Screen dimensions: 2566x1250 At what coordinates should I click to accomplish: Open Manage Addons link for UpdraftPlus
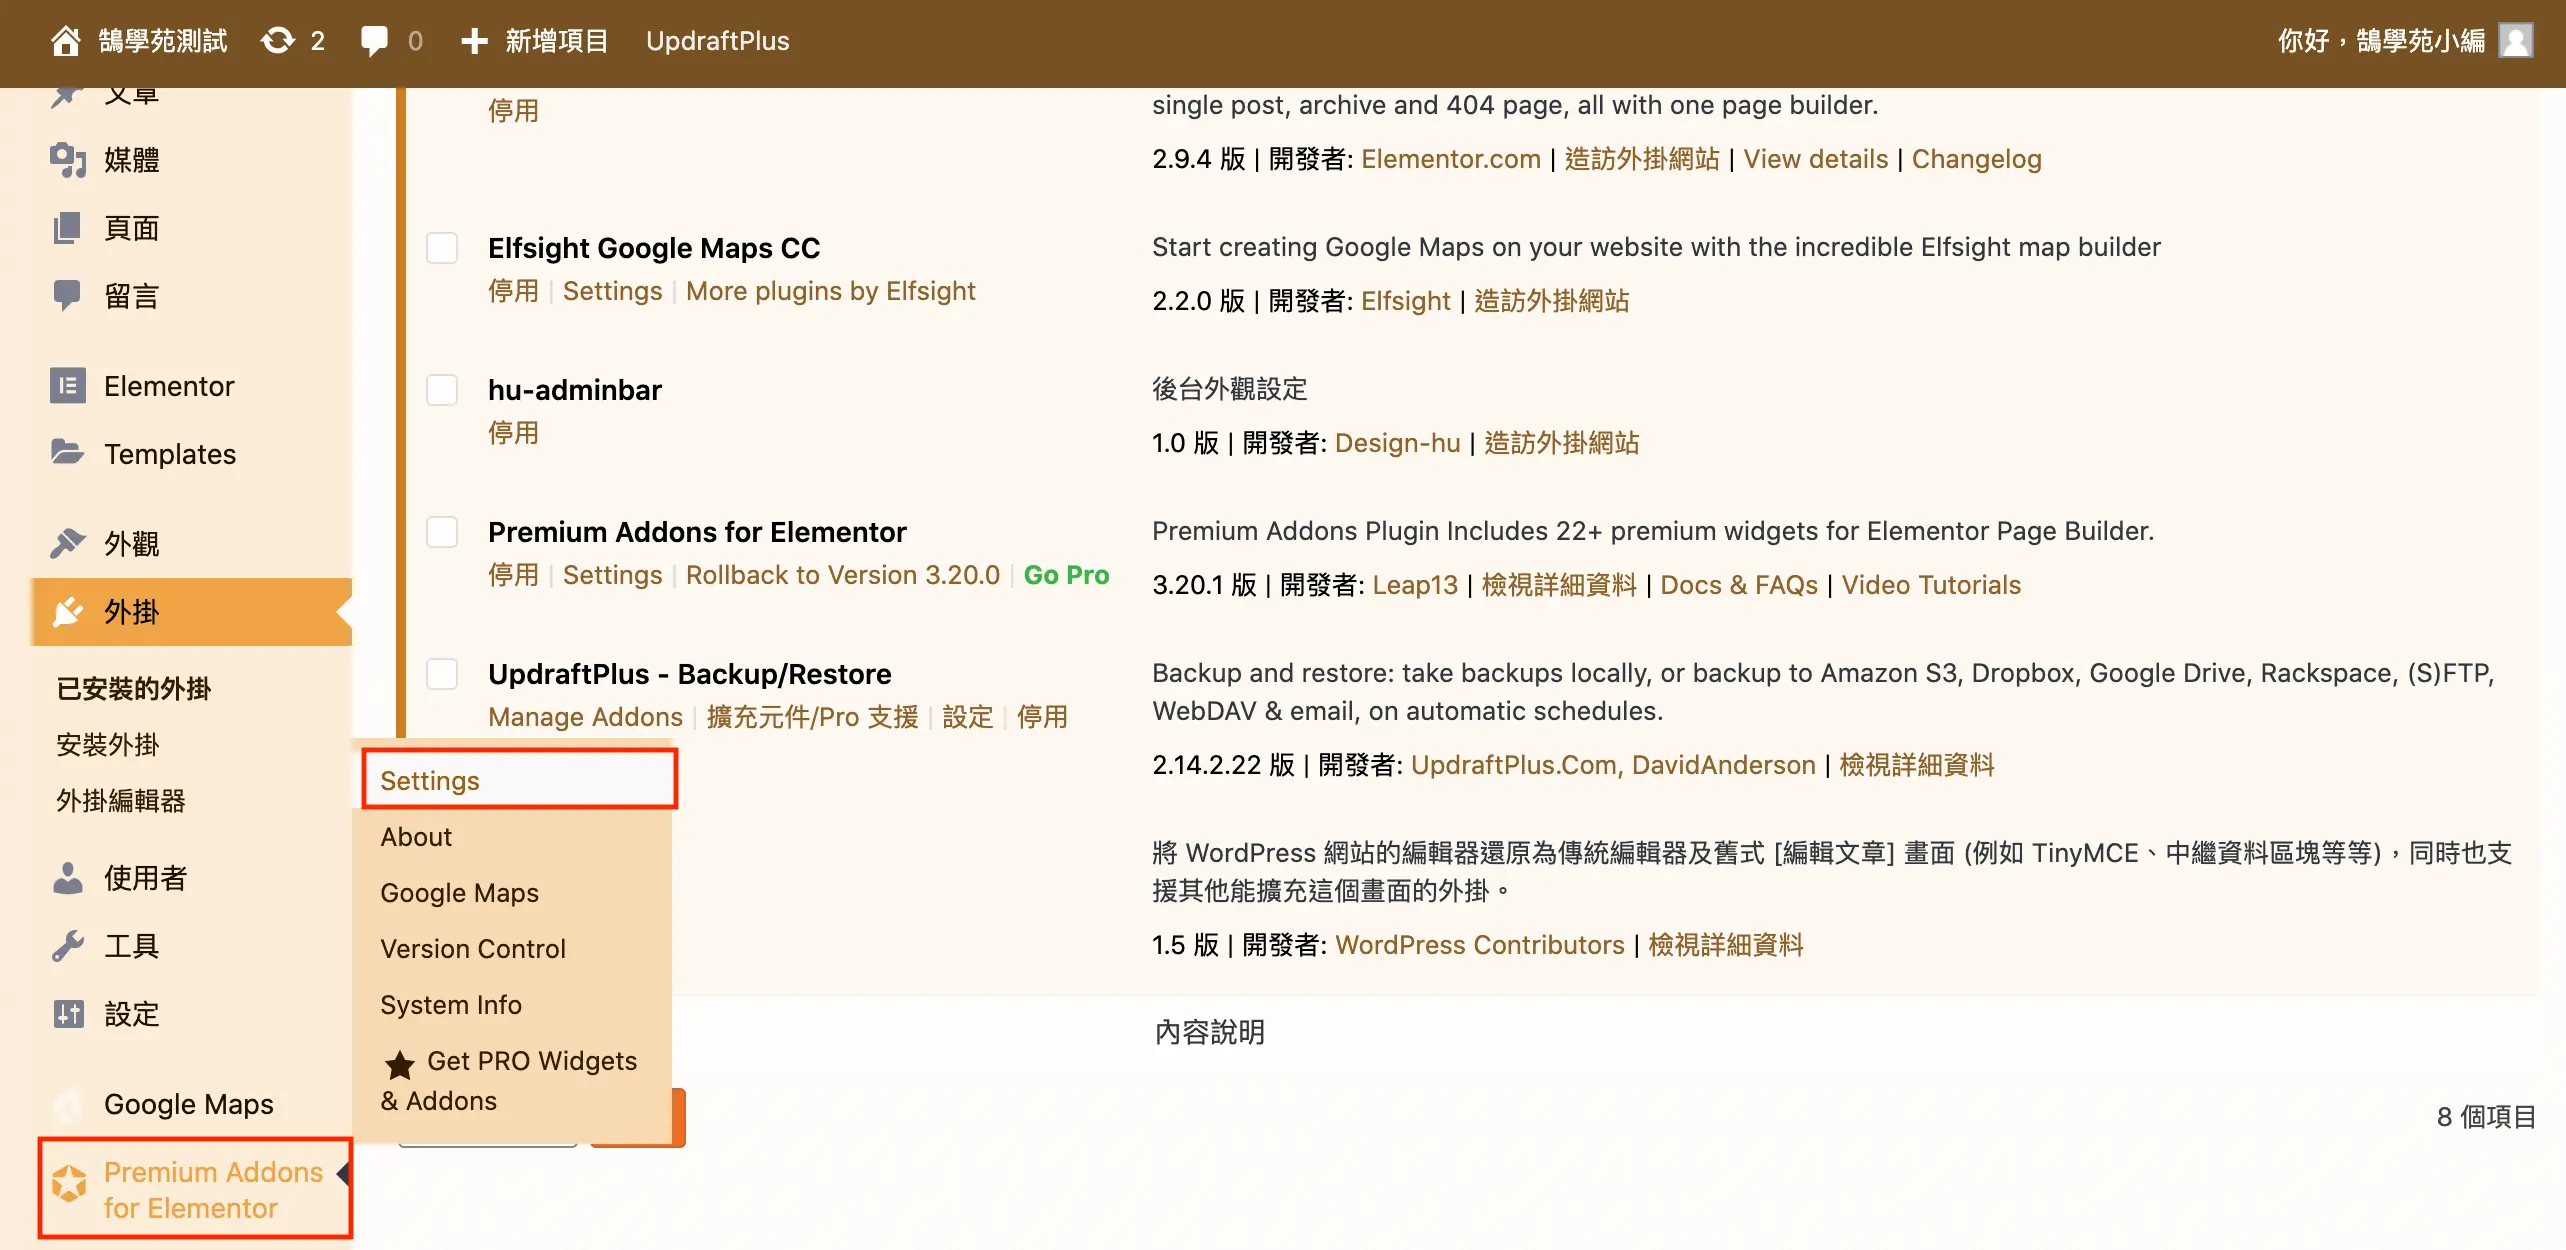pos(585,717)
